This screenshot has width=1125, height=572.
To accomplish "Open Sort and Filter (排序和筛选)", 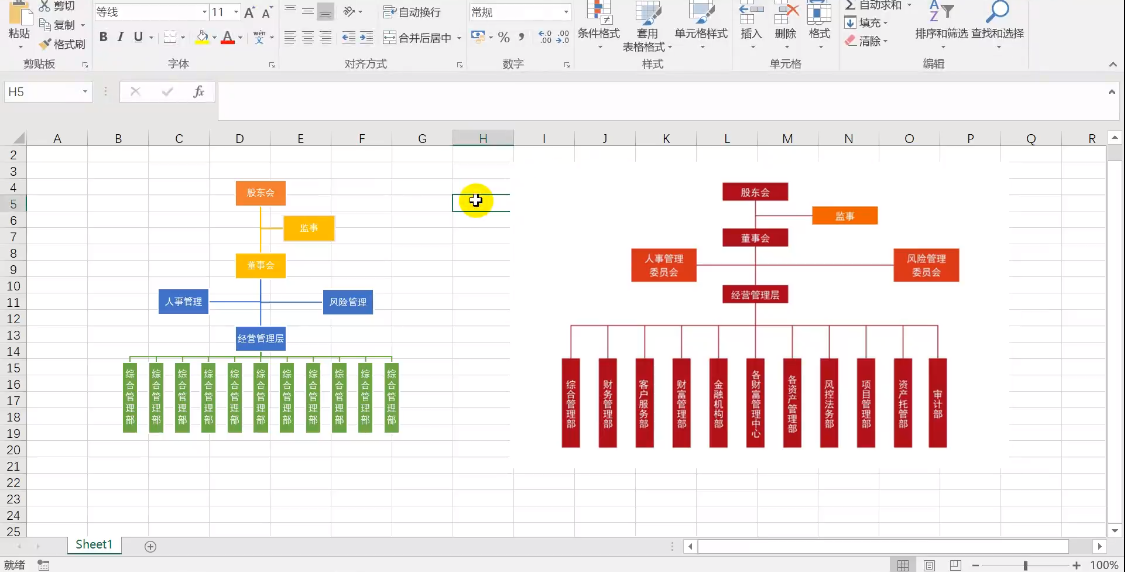I will [941, 25].
